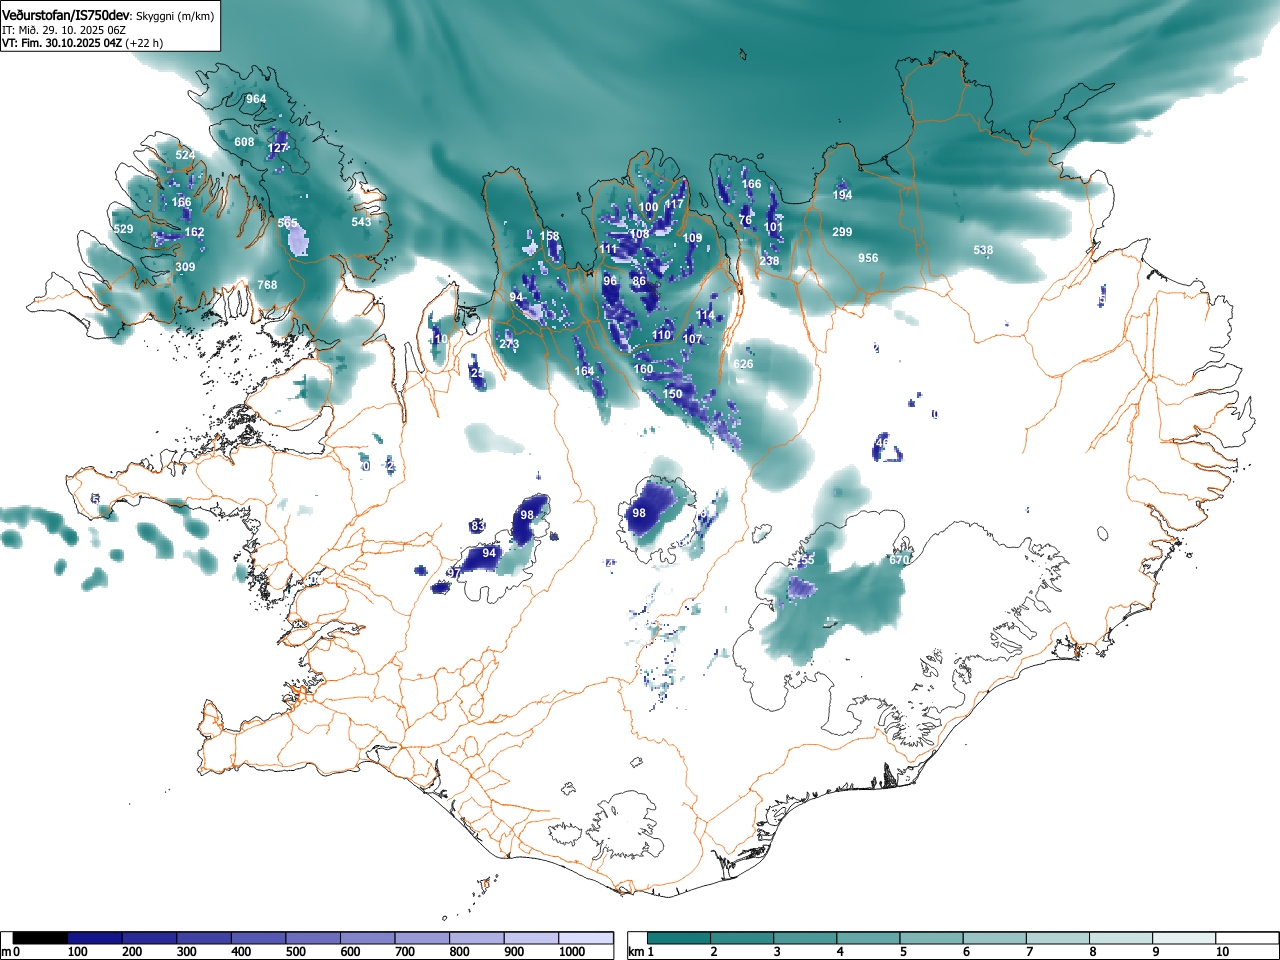Viewport: 1280px width, 960px height.
Task: Select the 9–10 km lightest legend swatch
Action: (x=1182, y=938)
